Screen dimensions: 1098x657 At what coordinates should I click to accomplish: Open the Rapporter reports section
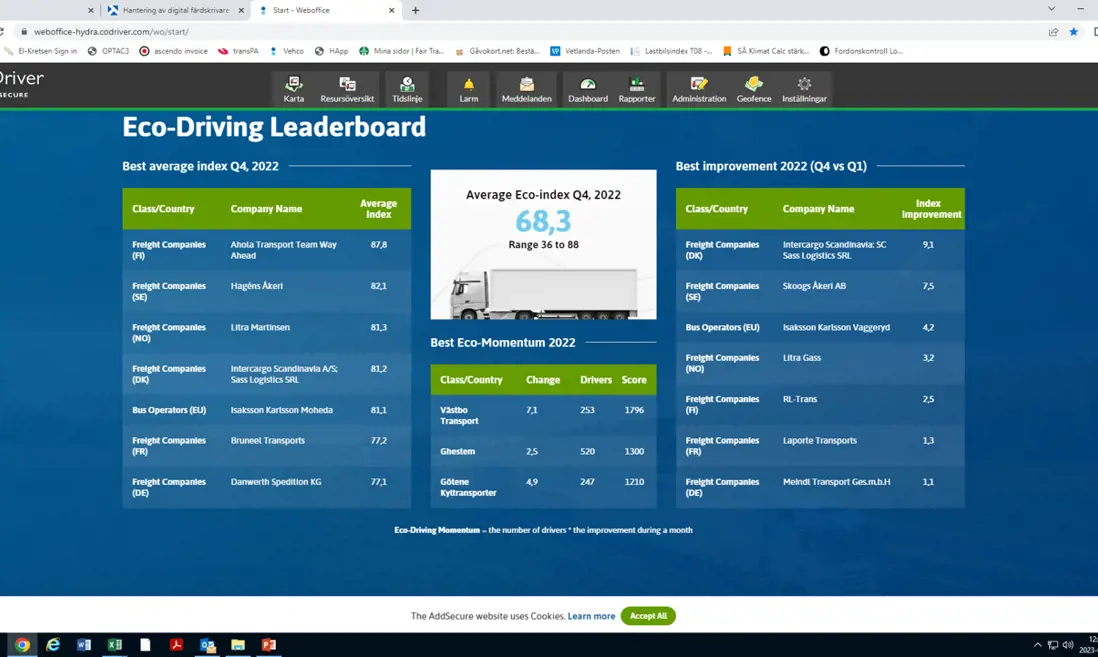(637, 89)
